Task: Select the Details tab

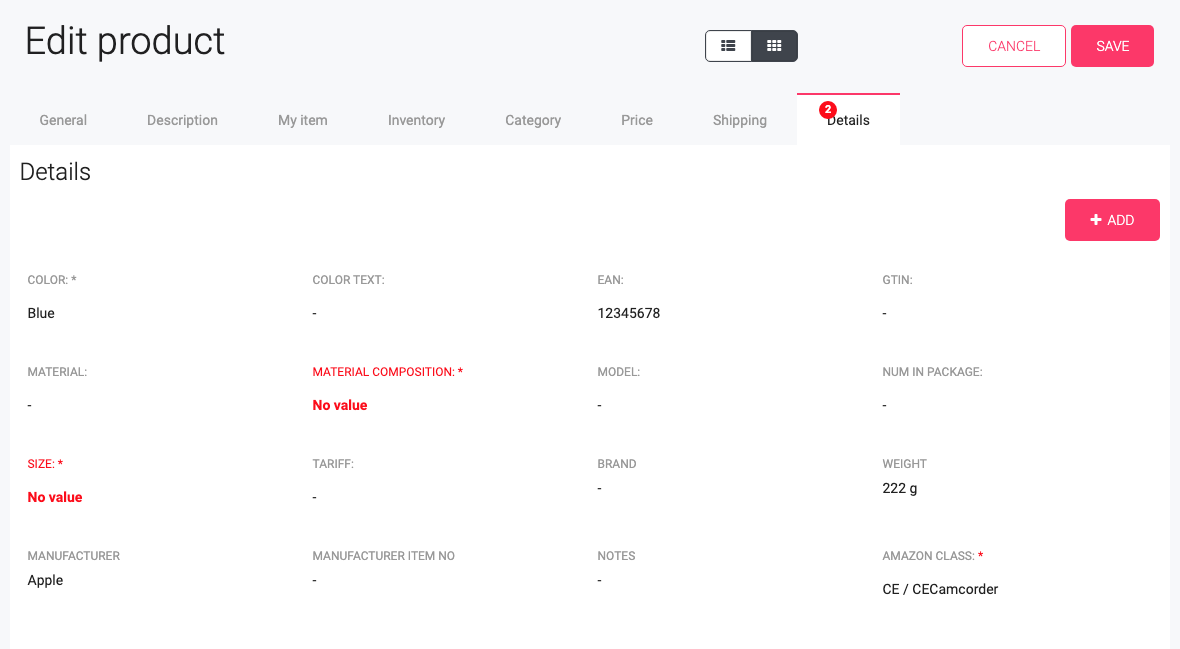Action: [848, 120]
